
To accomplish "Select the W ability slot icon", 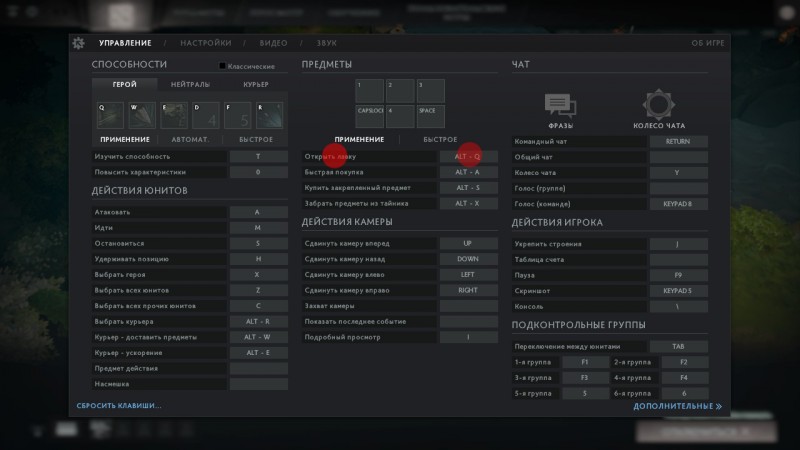I will pos(140,115).
